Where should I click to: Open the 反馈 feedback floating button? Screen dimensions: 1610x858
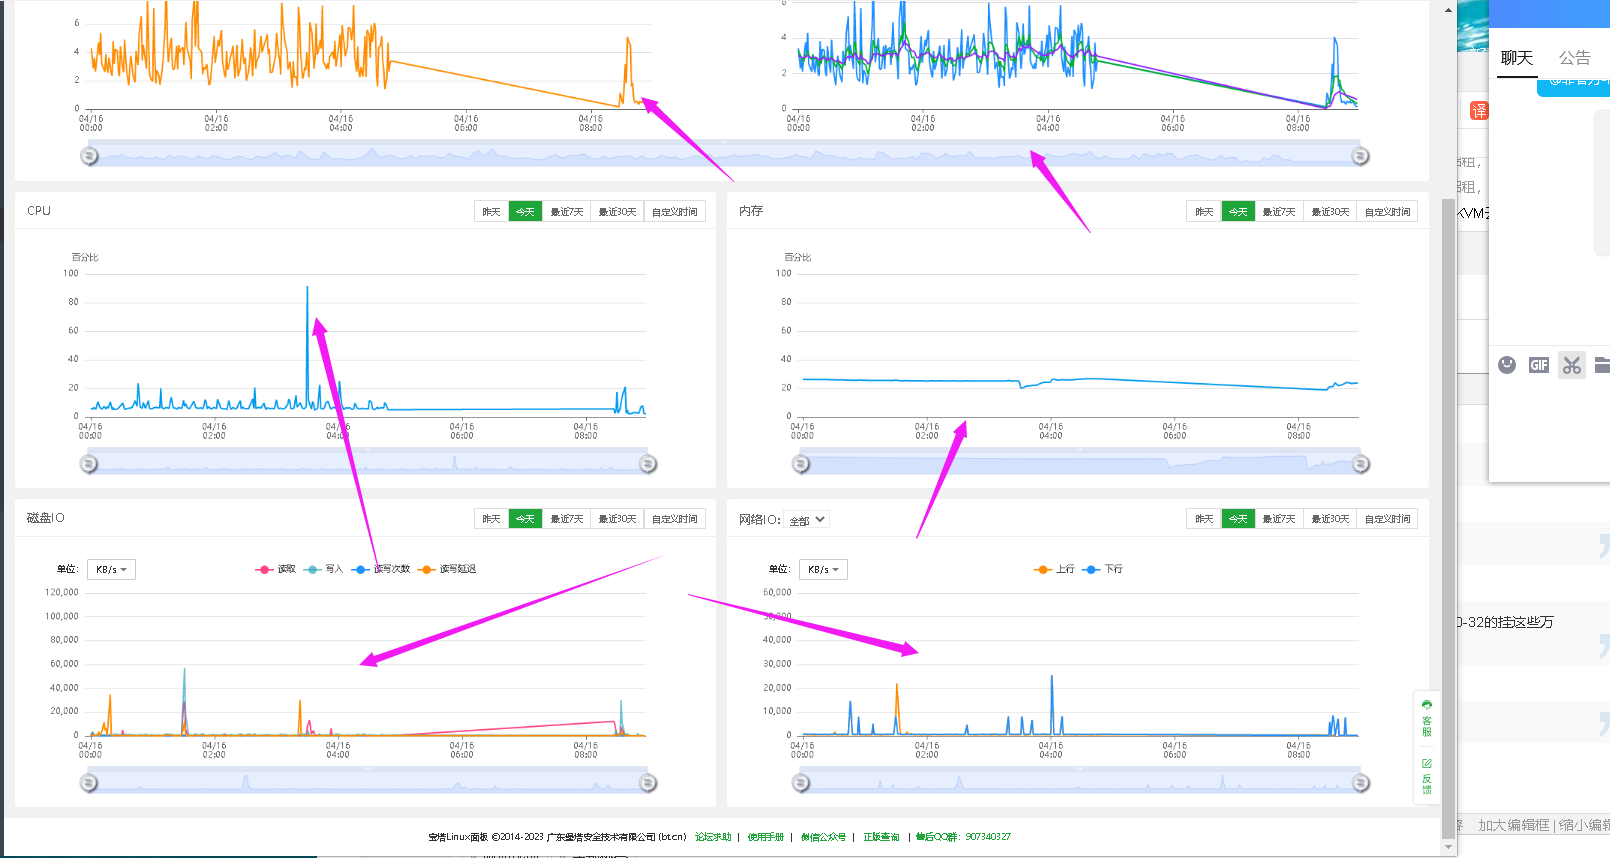coord(1427,776)
